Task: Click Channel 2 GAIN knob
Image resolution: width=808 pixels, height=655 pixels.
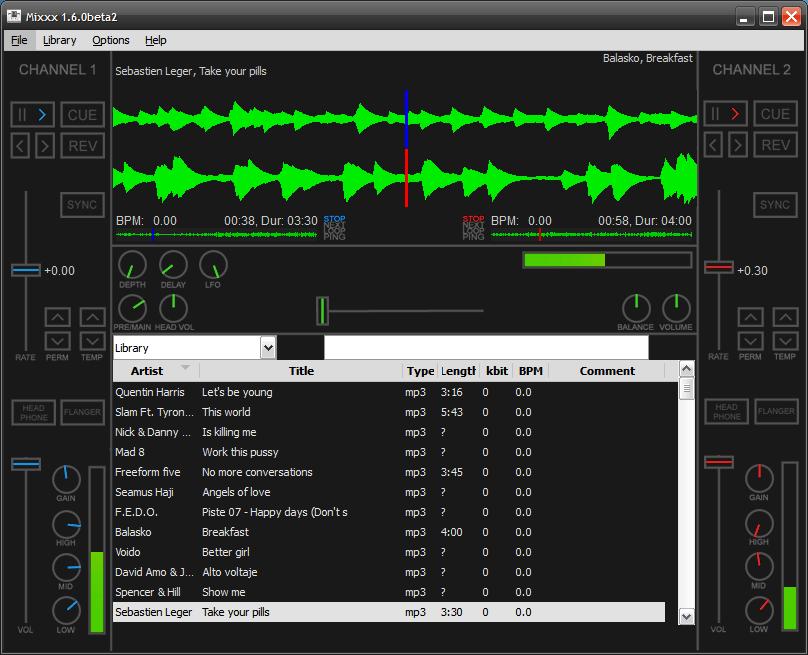Action: pyautogui.click(x=760, y=479)
